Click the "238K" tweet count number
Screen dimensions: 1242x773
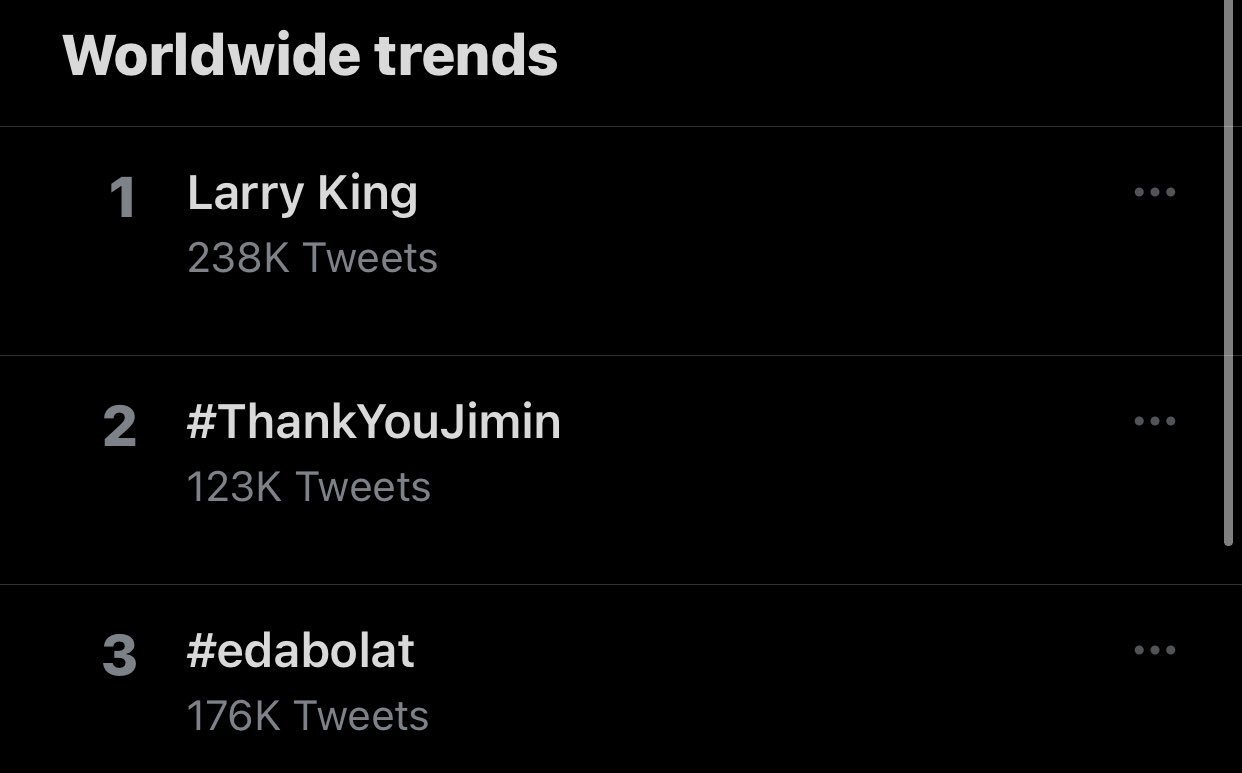pos(238,258)
